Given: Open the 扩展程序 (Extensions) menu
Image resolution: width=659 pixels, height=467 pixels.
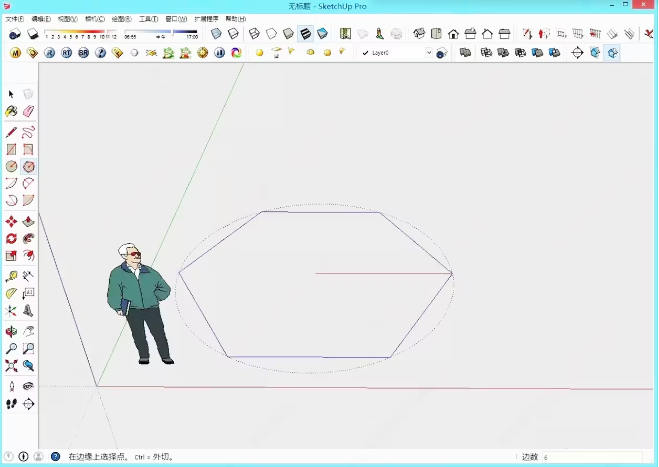Looking at the screenshot, I should (x=206, y=19).
